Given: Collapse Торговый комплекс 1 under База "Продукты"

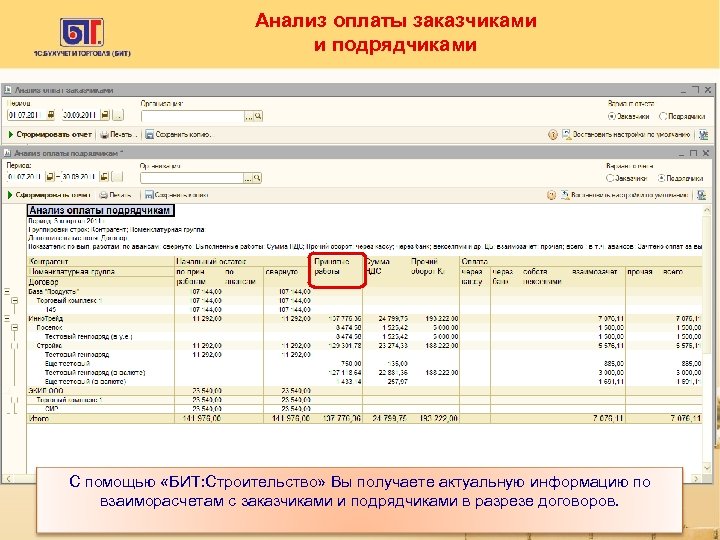Looking at the screenshot, I should pyautogui.click(x=15, y=300).
